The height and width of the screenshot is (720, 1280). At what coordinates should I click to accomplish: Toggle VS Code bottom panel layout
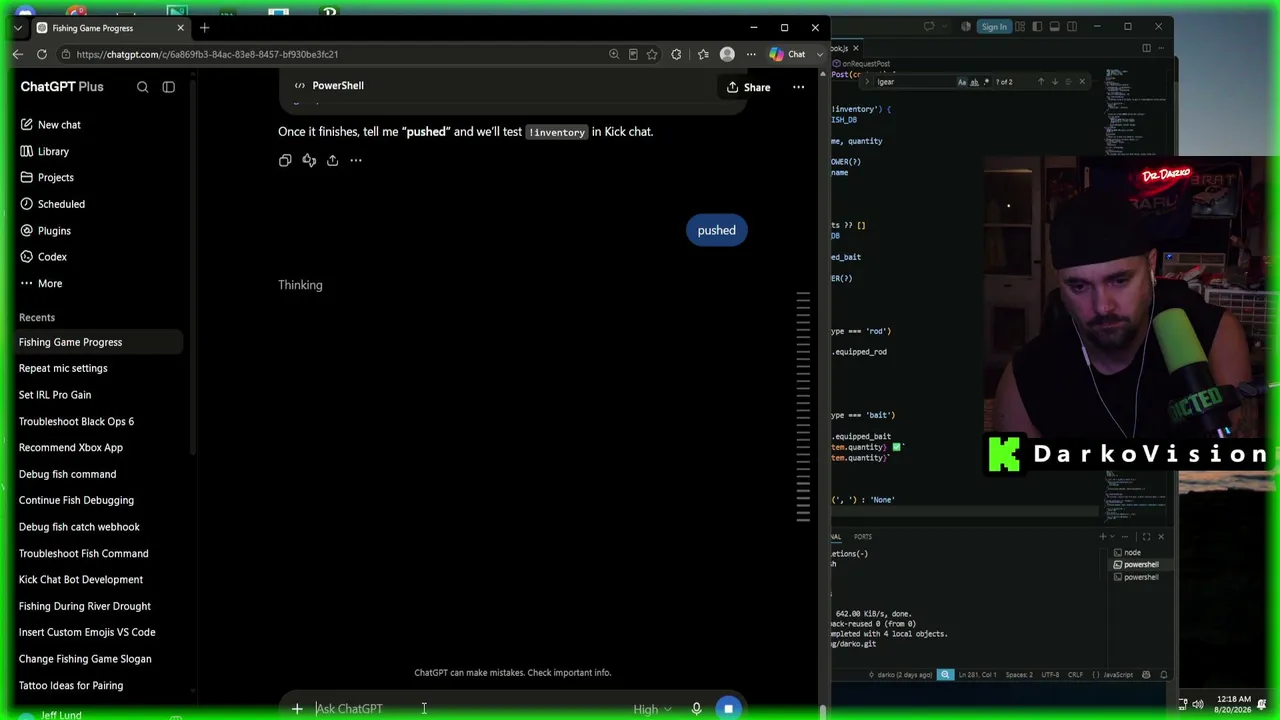tap(1054, 27)
